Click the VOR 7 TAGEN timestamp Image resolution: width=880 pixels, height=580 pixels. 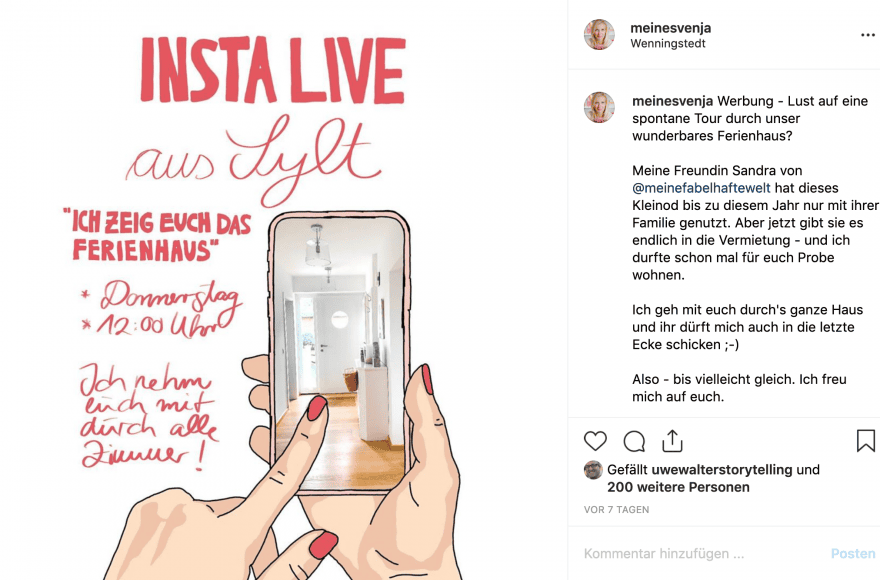point(616,510)
